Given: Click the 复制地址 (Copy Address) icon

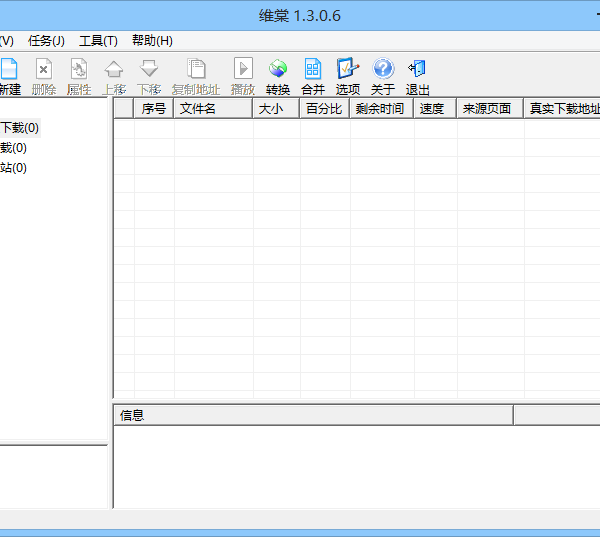Looking at the screenshot, I should click(x=196, y=69).
